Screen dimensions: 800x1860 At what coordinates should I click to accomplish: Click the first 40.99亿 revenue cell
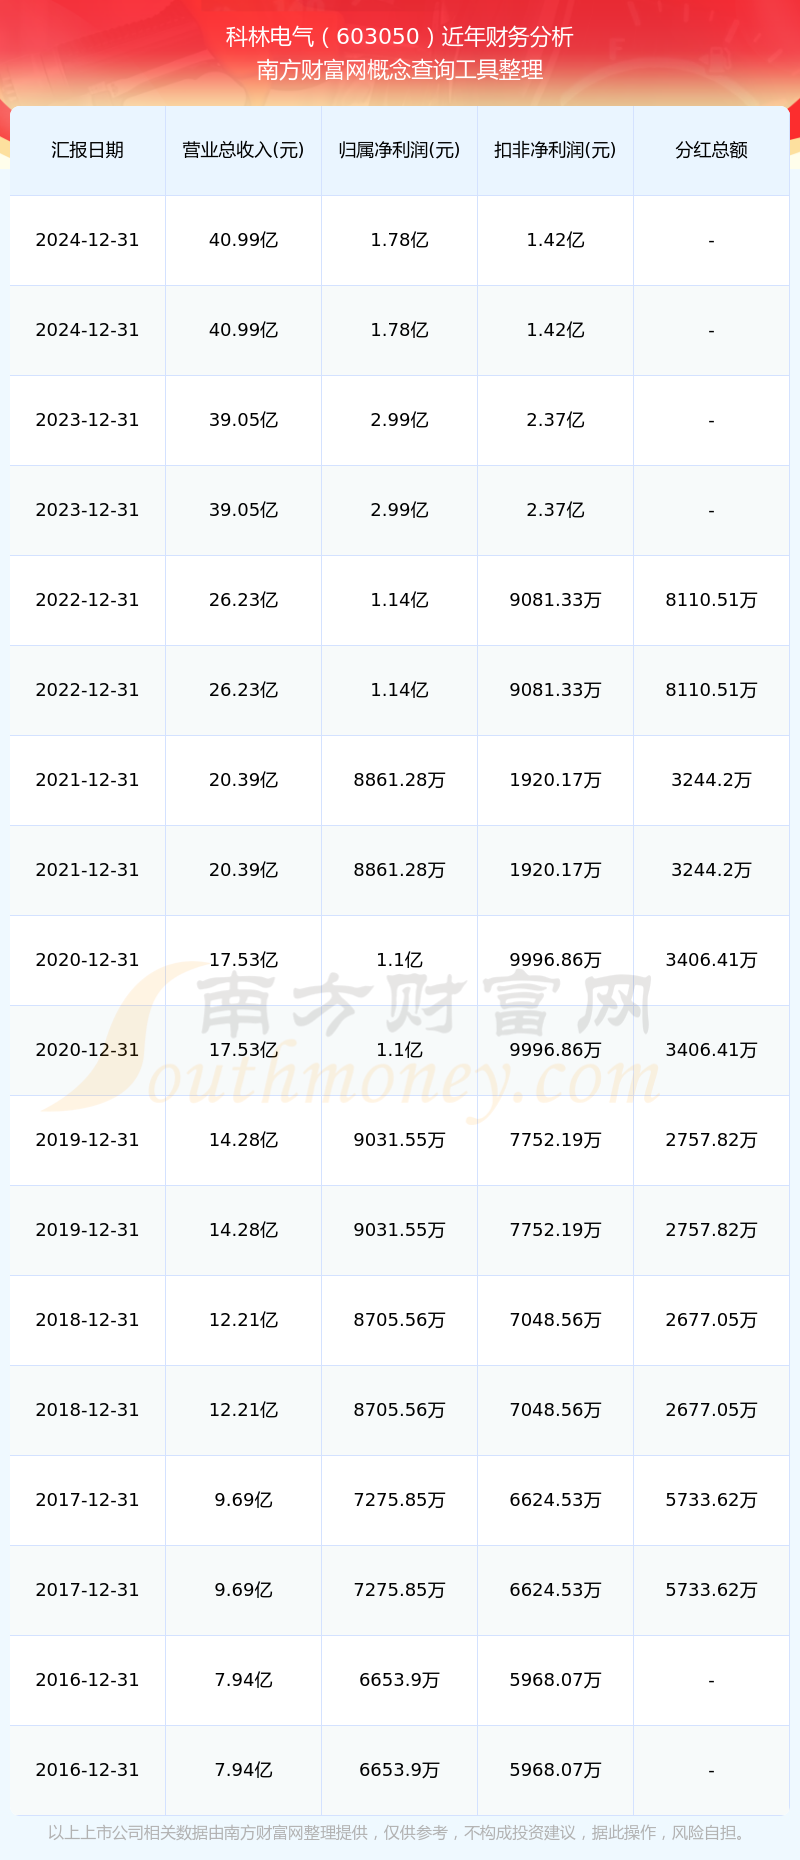click(x=243, y=240)
